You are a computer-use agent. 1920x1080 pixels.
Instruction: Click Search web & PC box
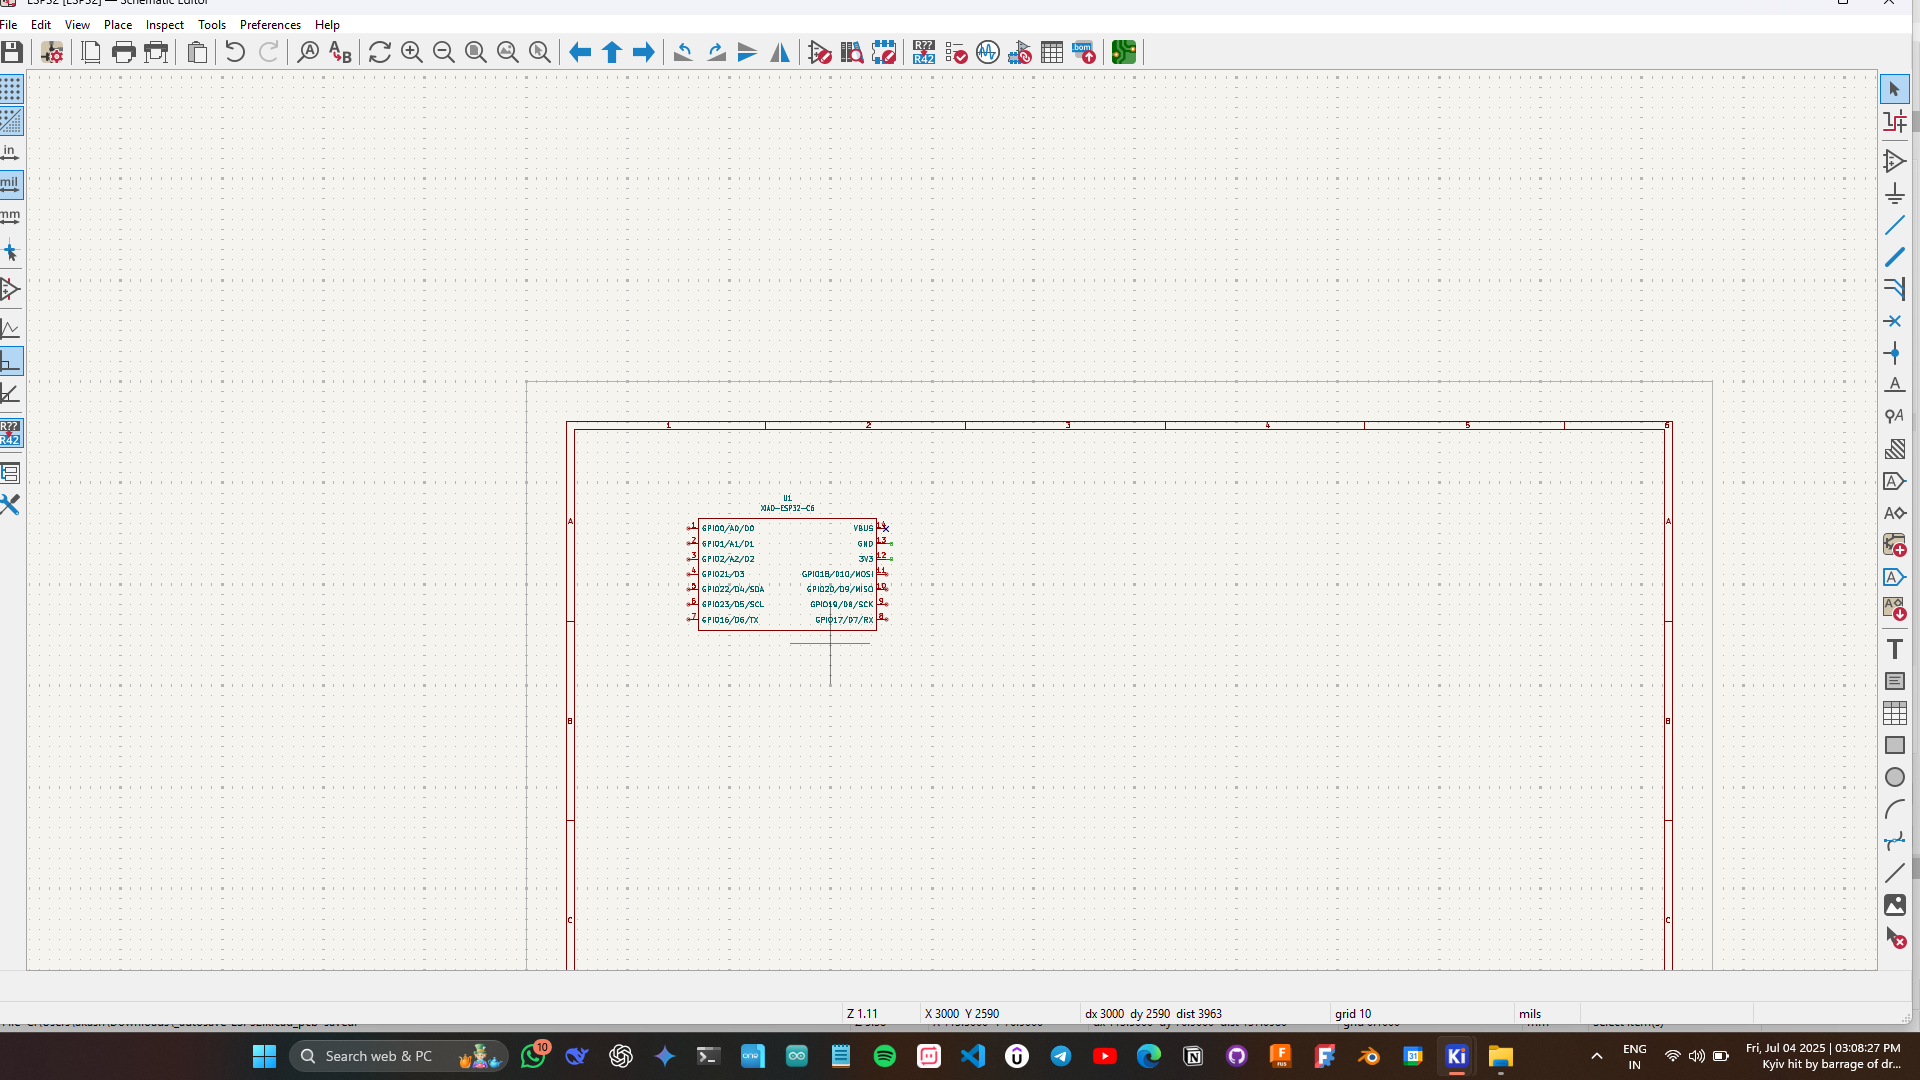point(400,1056)
